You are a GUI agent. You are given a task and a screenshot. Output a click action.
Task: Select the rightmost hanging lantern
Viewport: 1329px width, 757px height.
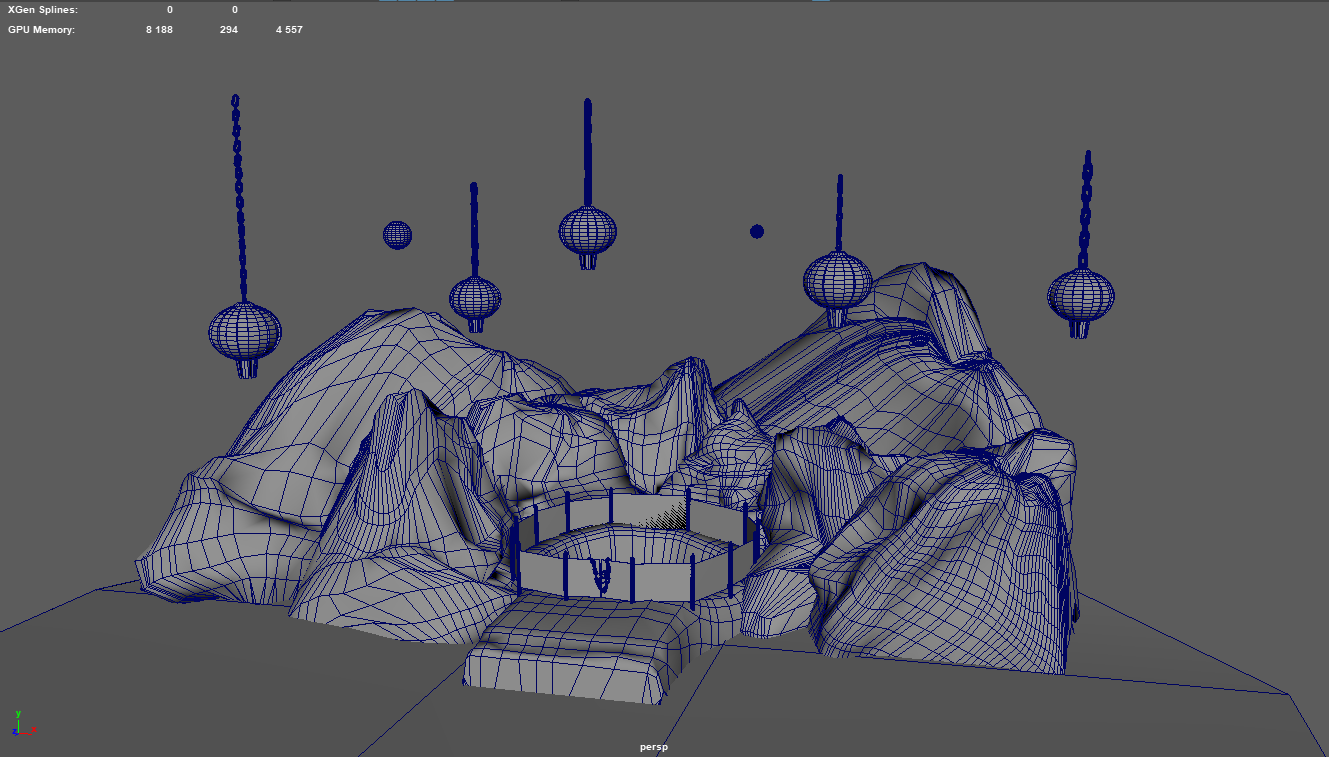(1080, 296)
